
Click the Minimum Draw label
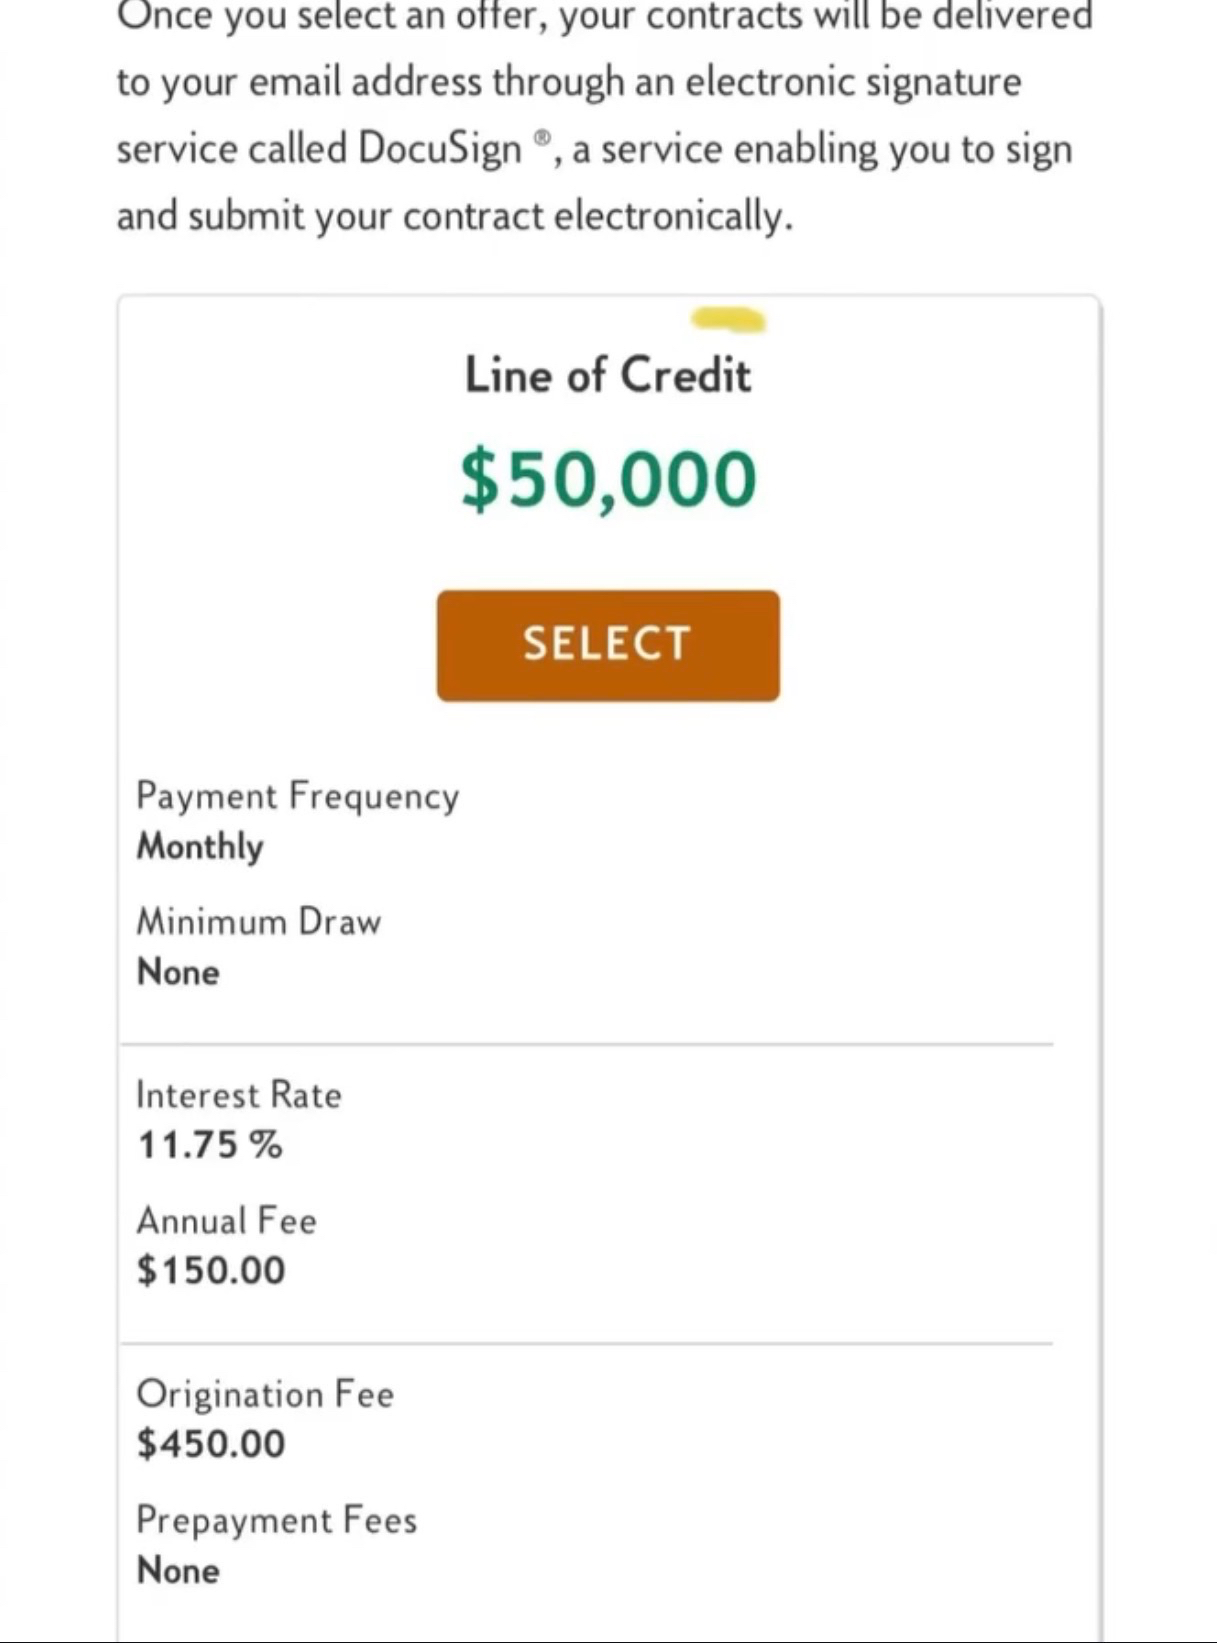(258, 921)
